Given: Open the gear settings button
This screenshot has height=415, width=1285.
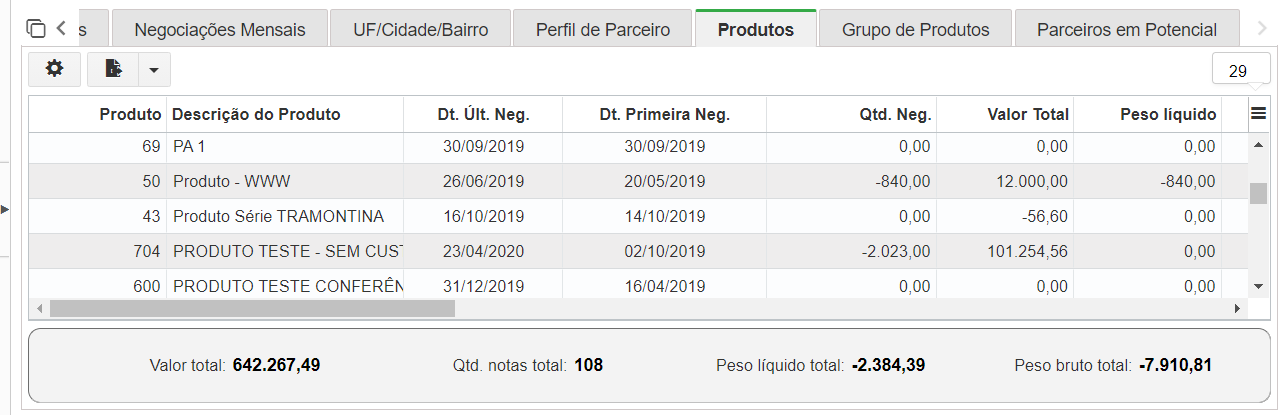Looking at the screenshot, I should [x=54, y=69].
